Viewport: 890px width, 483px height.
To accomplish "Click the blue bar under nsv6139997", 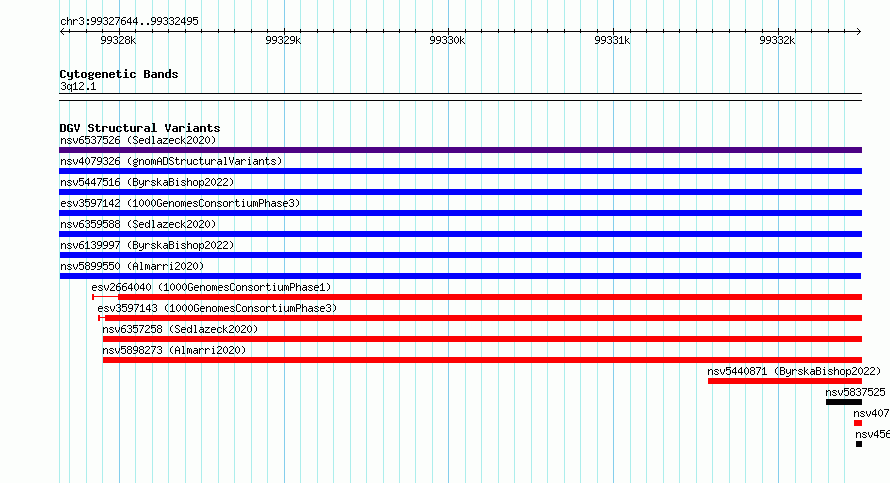I will (460, 255).
